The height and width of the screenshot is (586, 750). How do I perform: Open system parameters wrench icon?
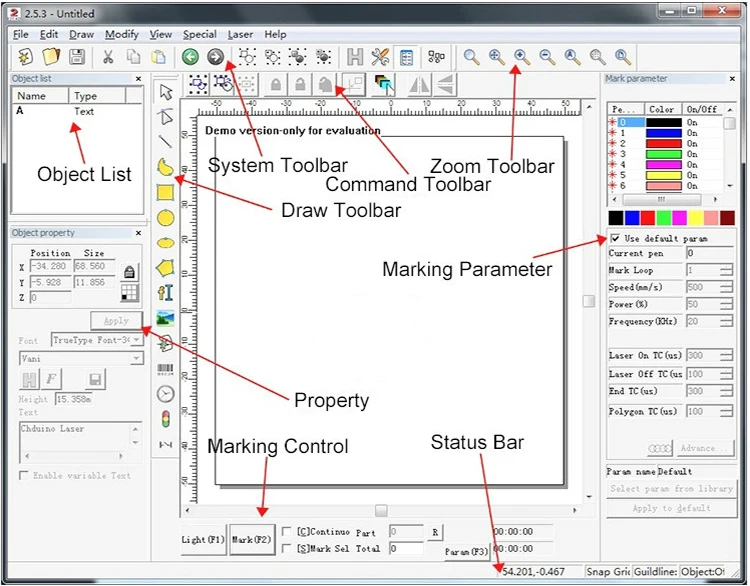[x=380, y=57]
